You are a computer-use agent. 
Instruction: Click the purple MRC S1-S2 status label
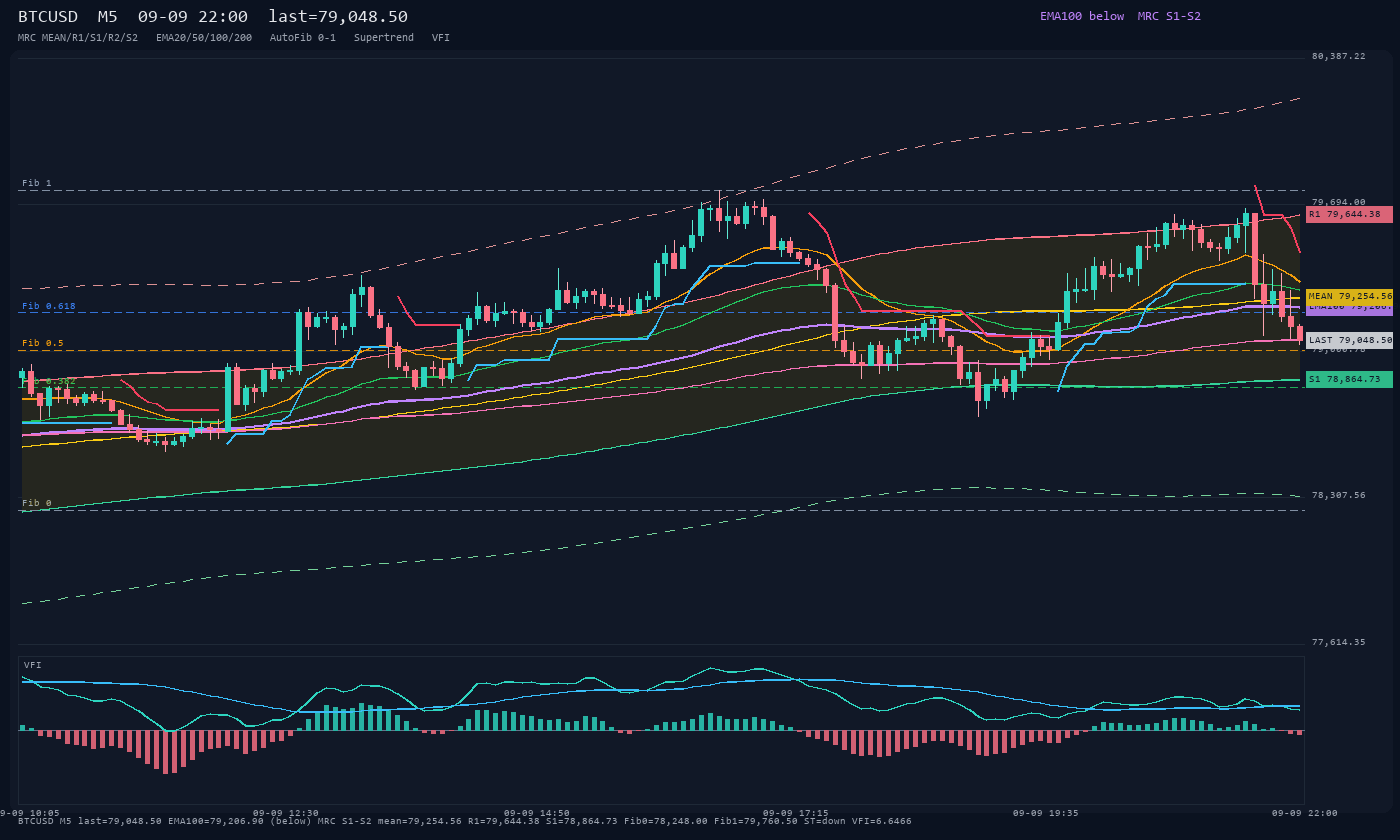coord(1169,16)
